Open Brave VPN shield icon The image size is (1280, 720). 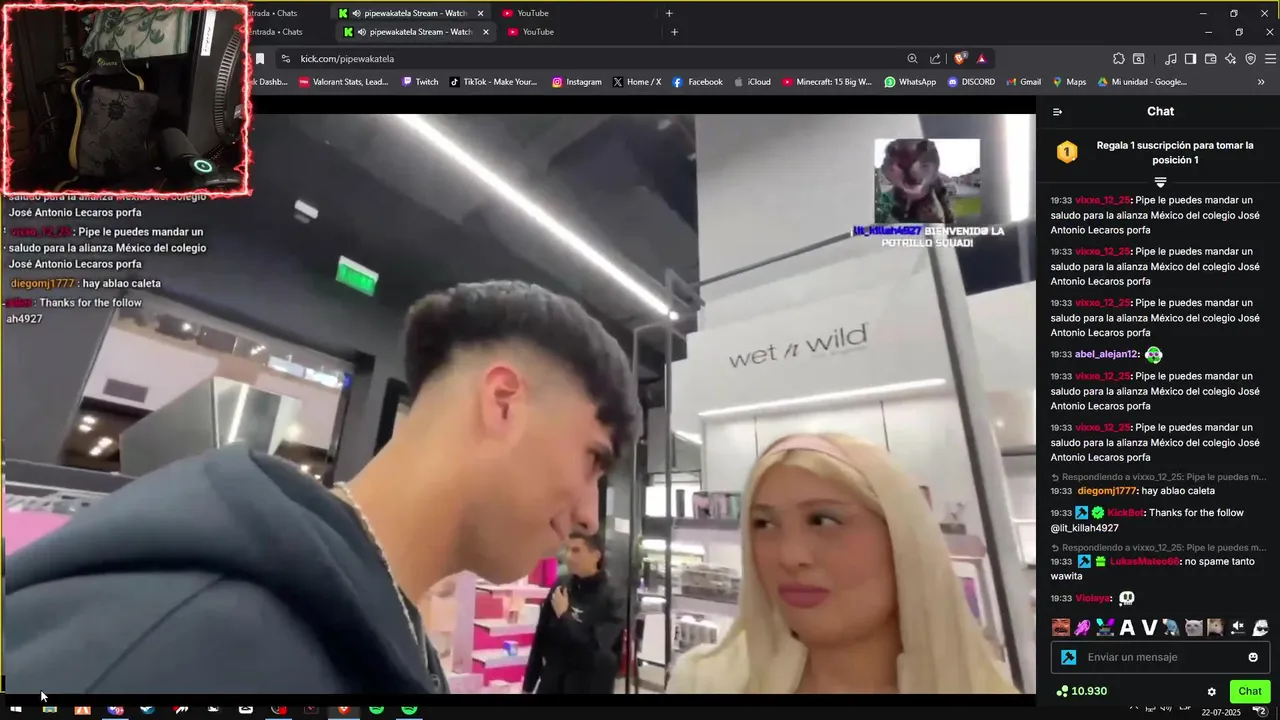(1251, 59)
